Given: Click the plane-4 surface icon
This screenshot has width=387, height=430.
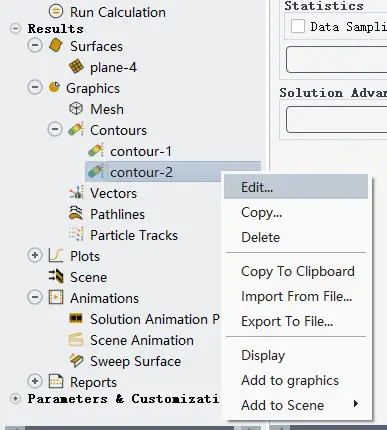Looking at the screenshot, I should point(76,67).
